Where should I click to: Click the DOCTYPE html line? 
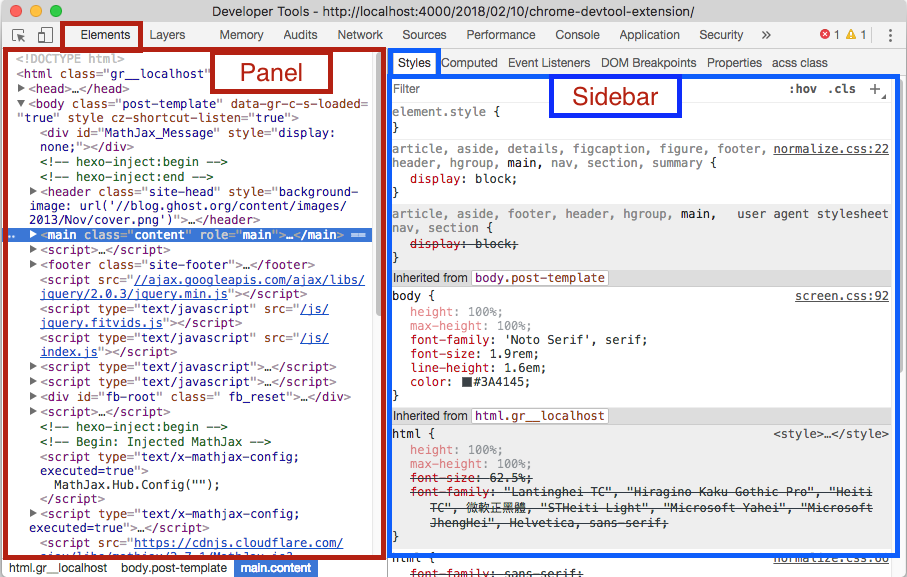70,59
